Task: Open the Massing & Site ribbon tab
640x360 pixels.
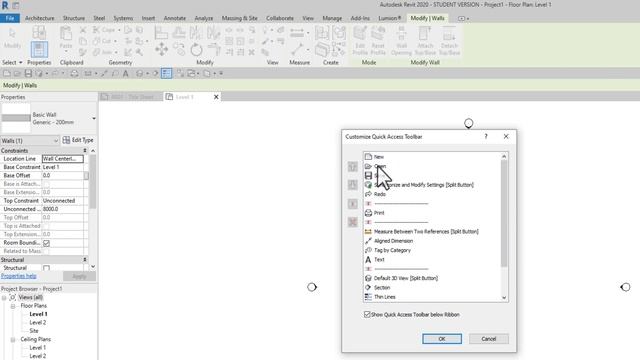Action: pyautogui.click(x=240, y=18)
